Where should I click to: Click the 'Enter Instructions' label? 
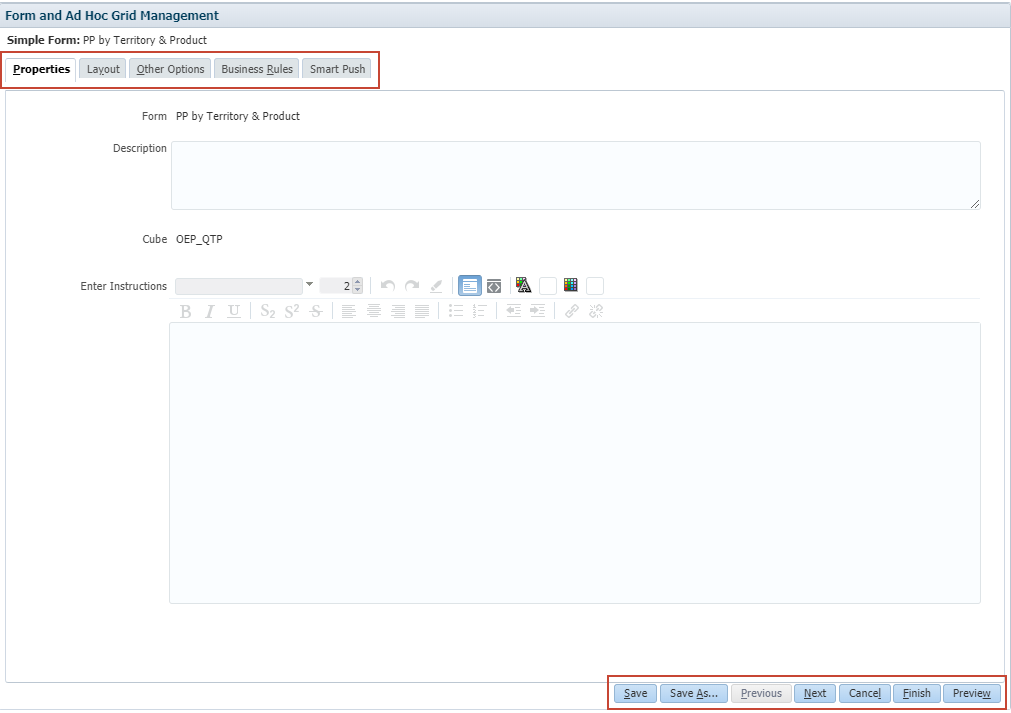(x=124, y=286)
